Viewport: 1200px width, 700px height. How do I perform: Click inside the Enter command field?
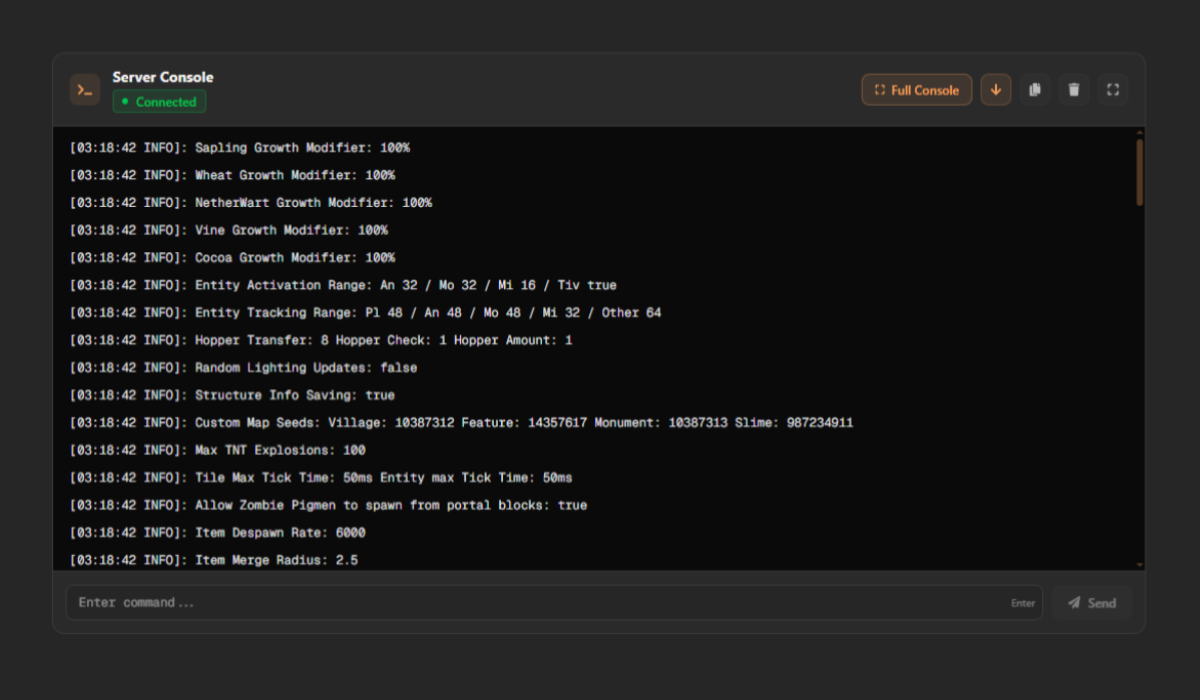click(x=400, y=602)
